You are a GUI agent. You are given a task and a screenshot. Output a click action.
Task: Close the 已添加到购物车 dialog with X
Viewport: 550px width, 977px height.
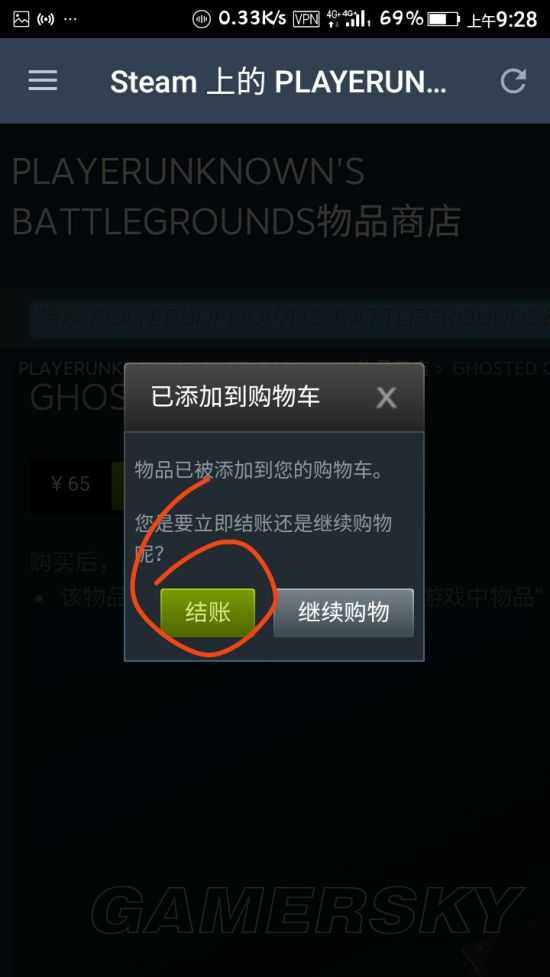[386, 398]
